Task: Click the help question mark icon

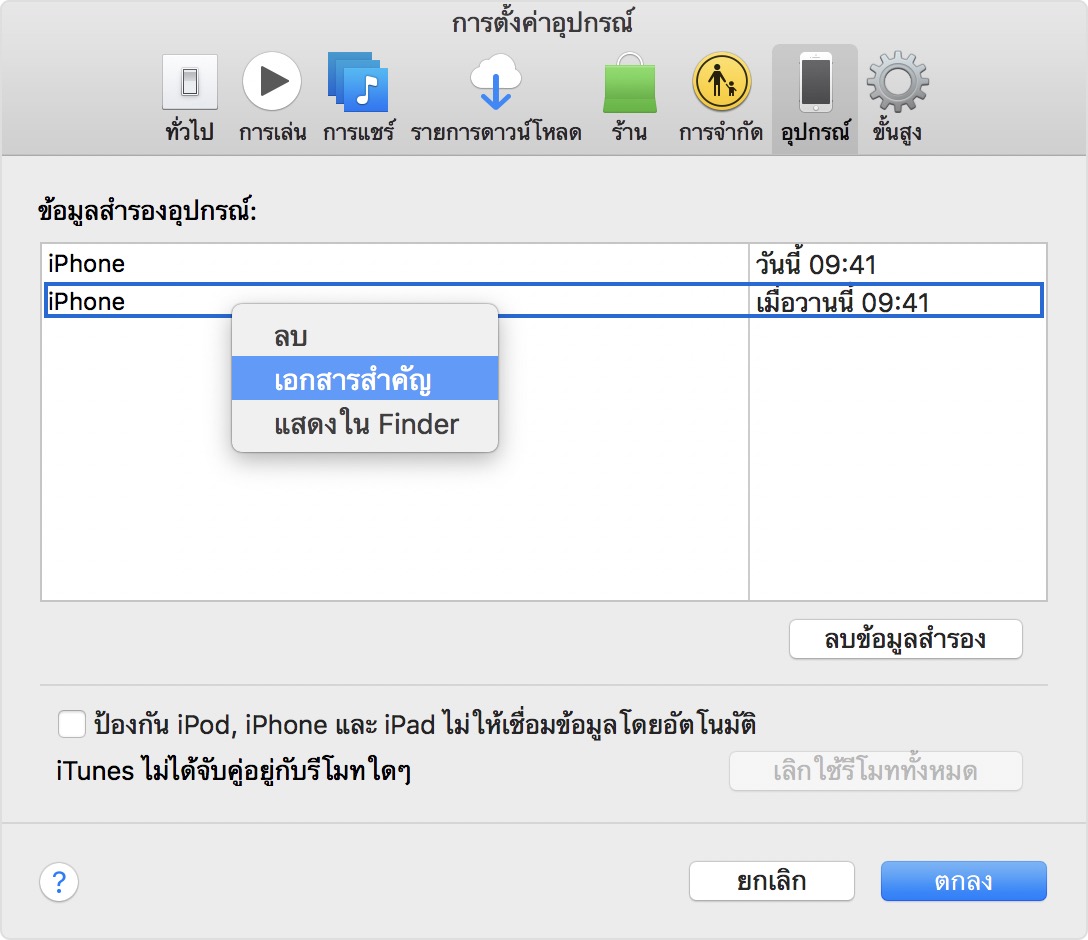Action: coord(58,882)
